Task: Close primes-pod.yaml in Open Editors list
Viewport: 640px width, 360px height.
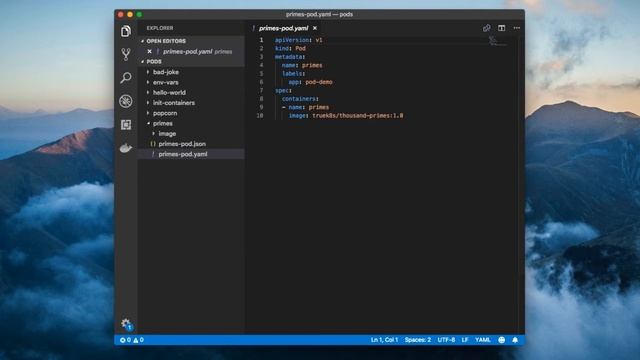Action: point(149,51)
